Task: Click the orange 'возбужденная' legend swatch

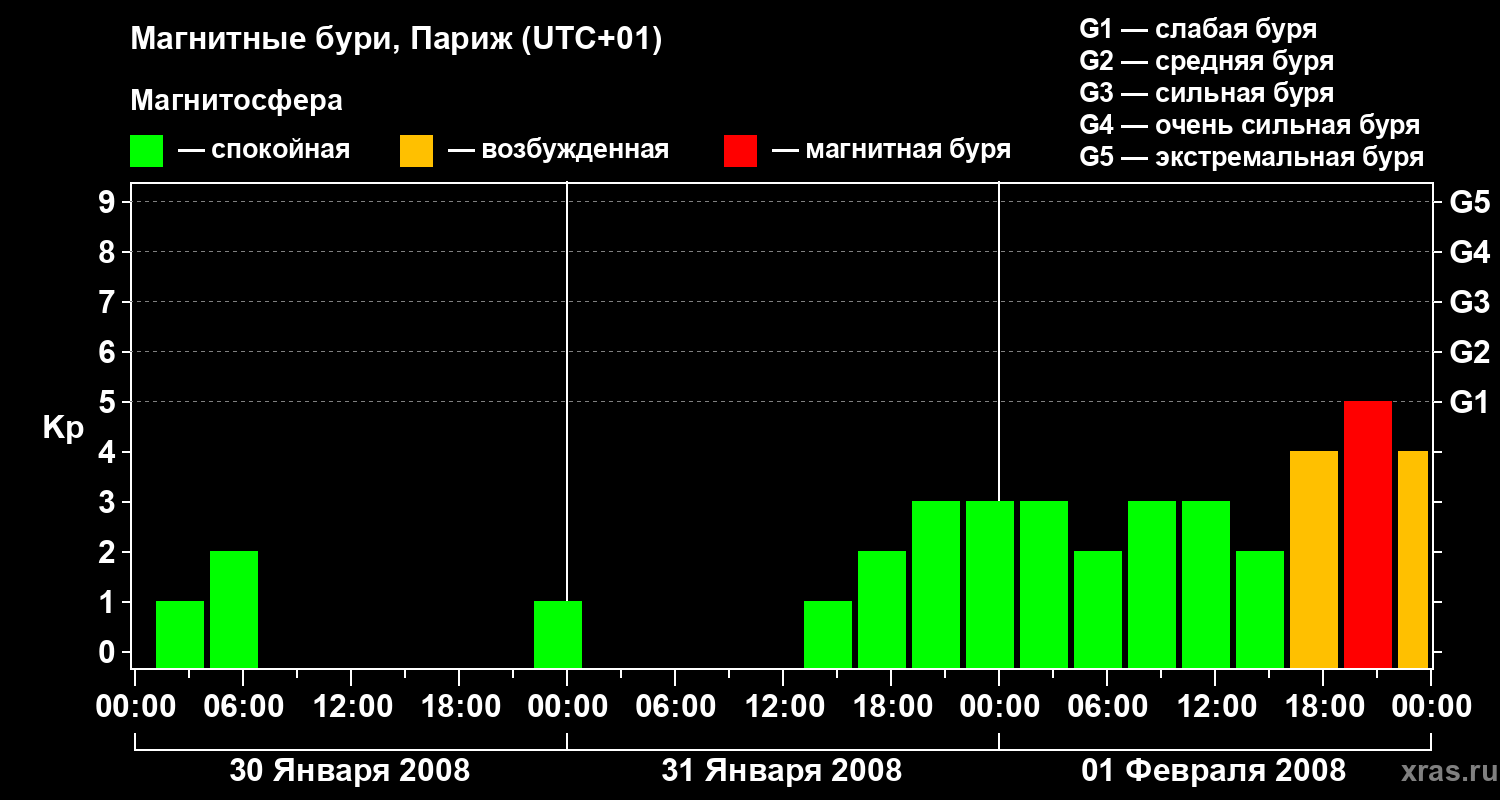Action: (416, 150)
